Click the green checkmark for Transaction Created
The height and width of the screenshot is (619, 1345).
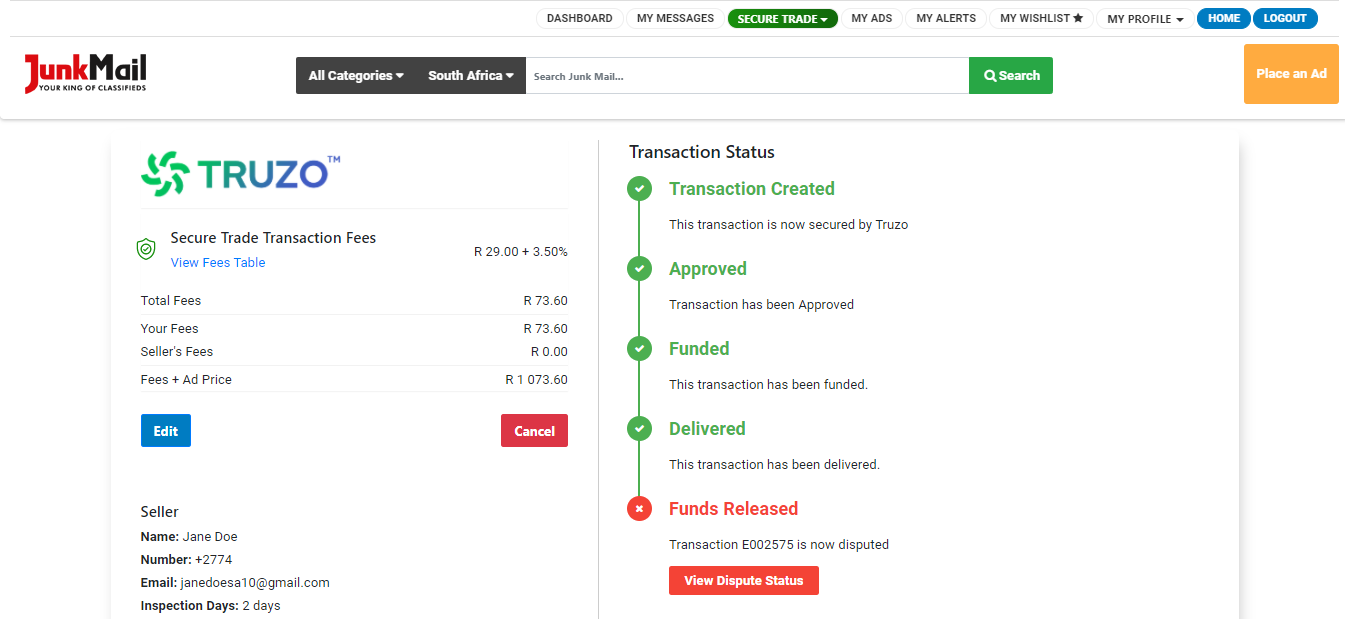(639, 188)
